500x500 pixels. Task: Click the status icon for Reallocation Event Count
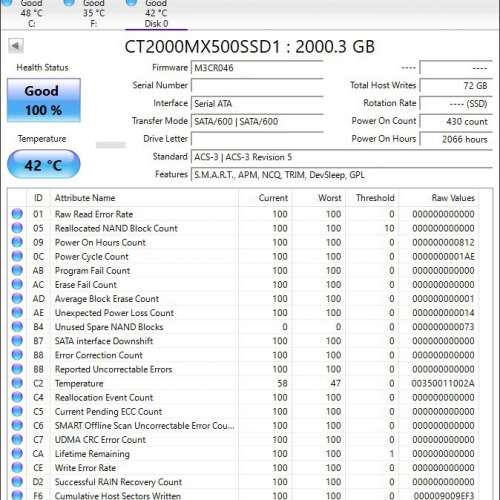pos(17,397)
